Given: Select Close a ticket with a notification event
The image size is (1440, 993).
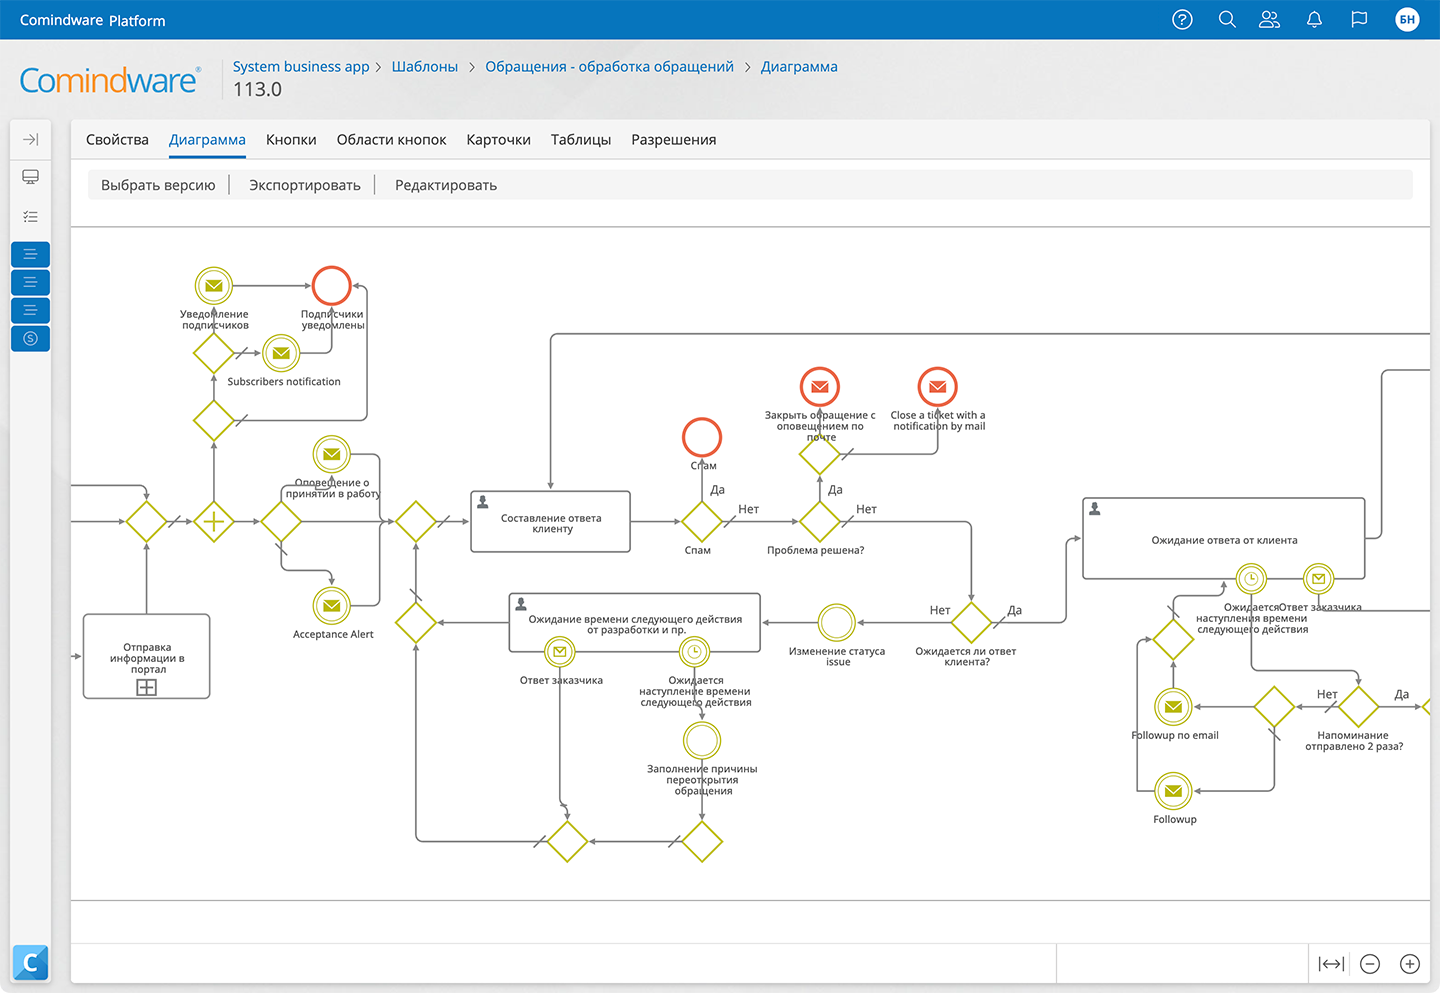Looking at the screenshot, I should 938,387.
